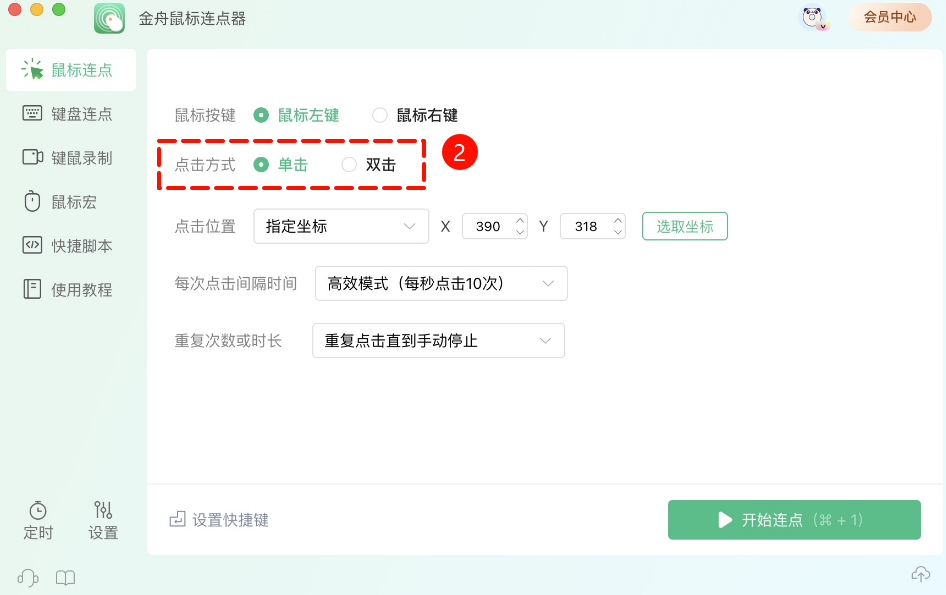
Task: Choose 单击 click mode
Action: (x=261, y=164)
